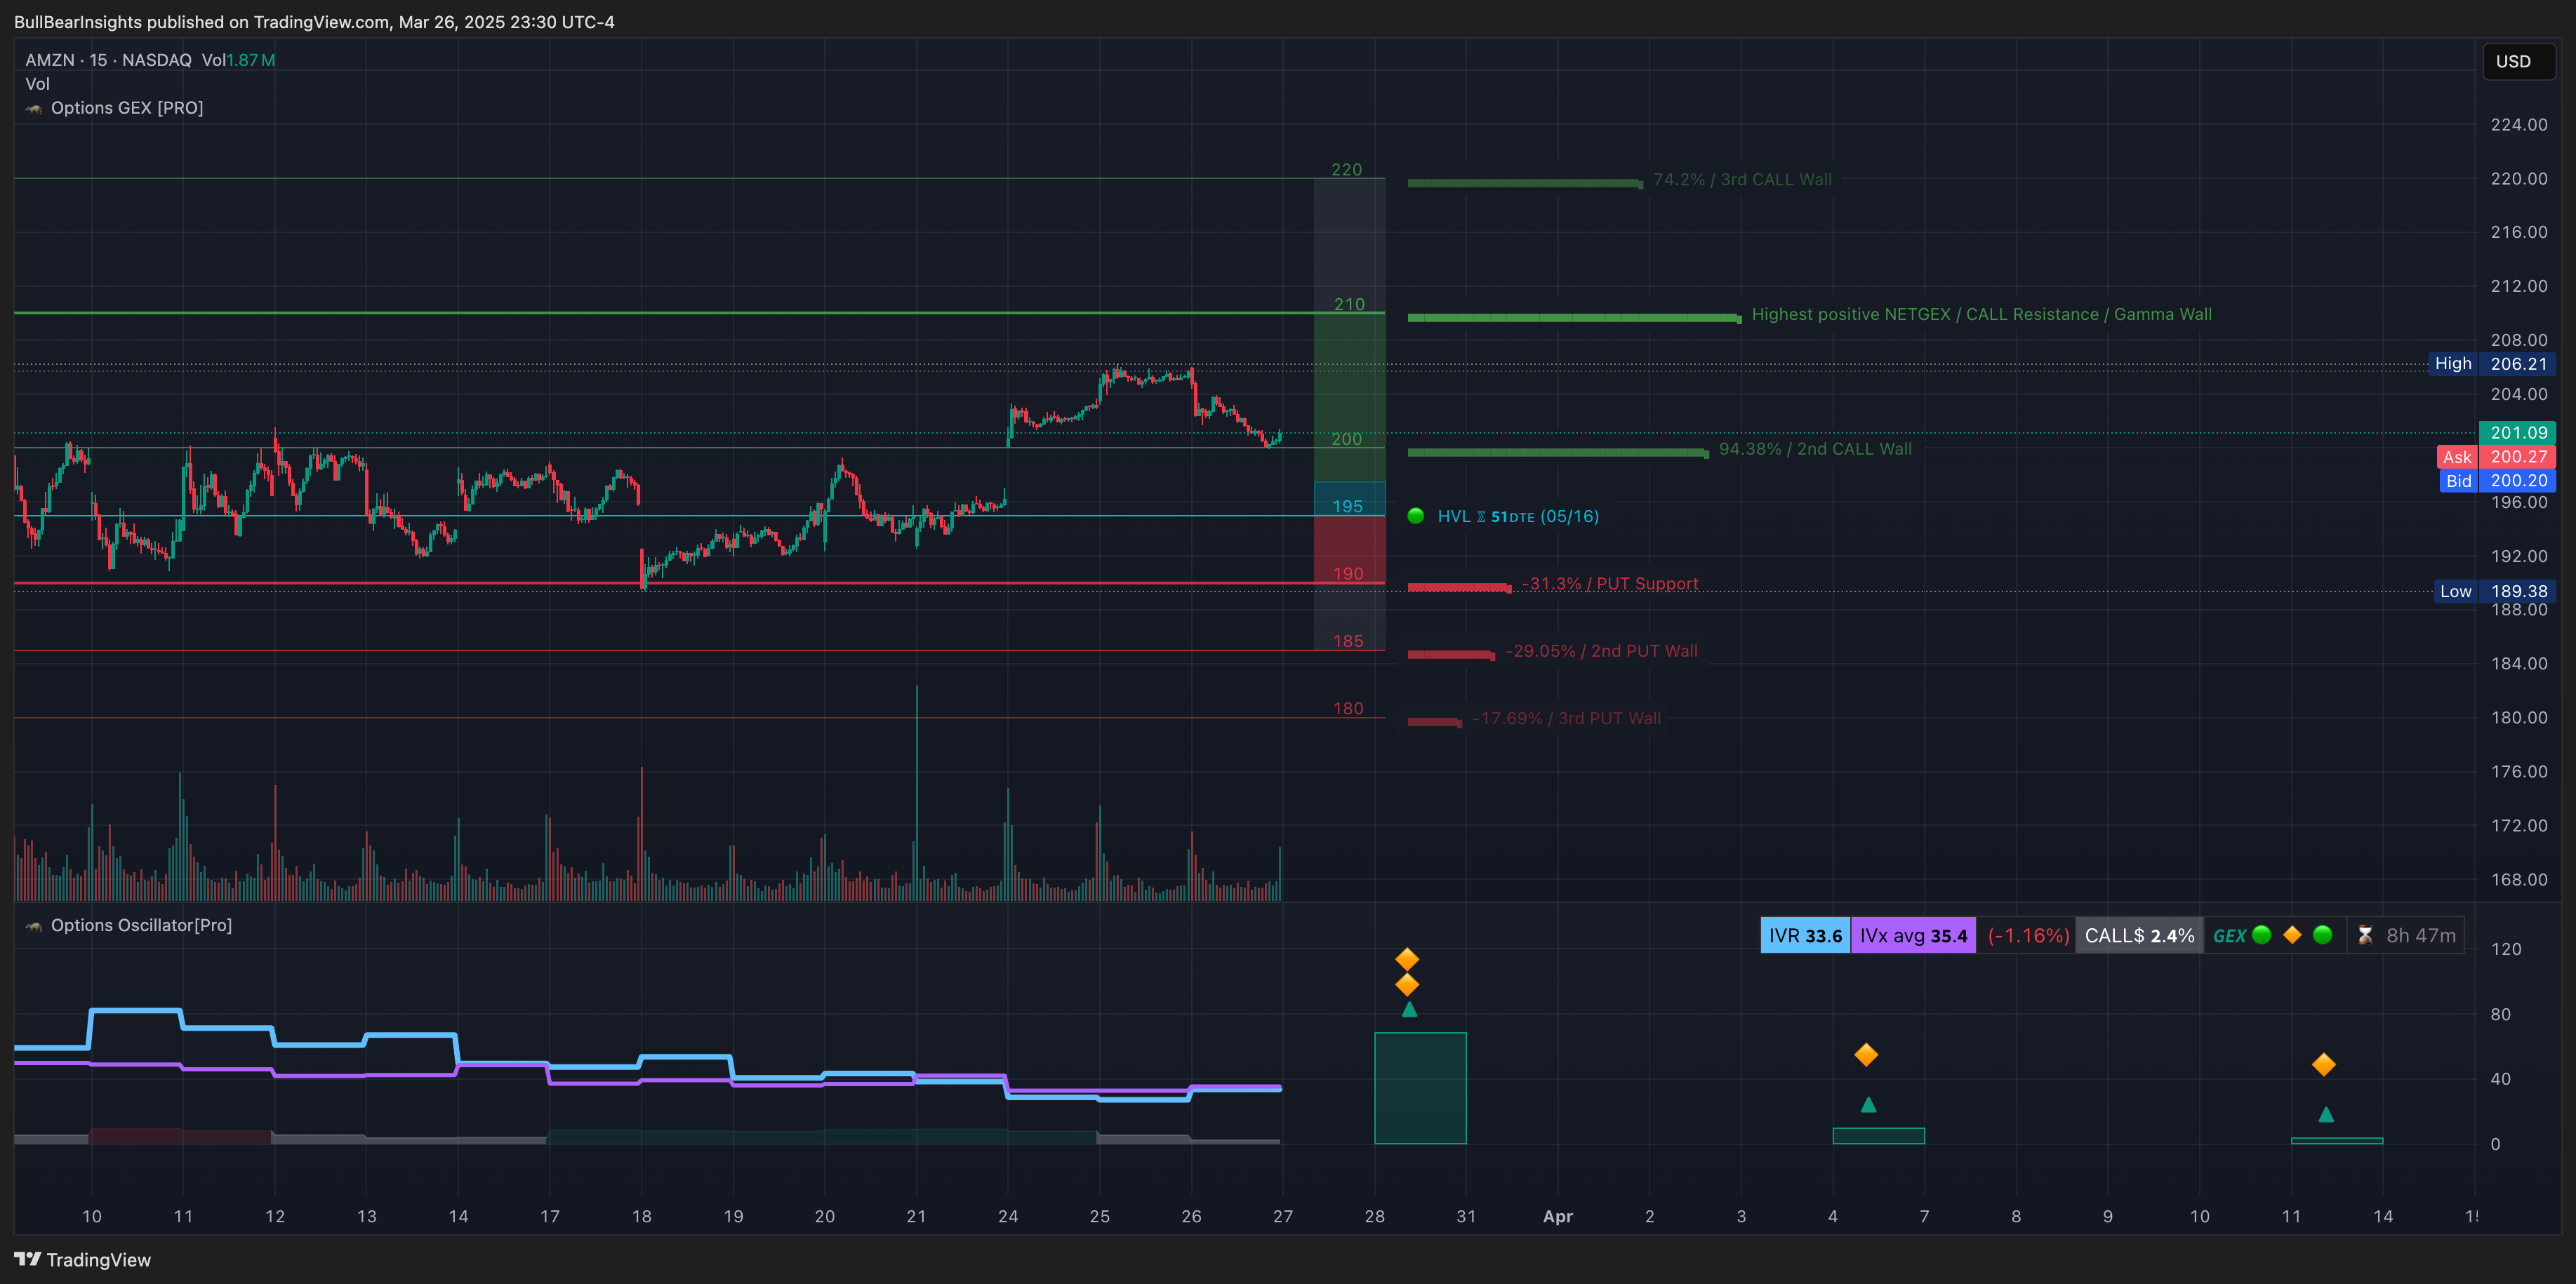2576x1284 pixels.
Task: Click the 168.00 price axis value
Action: [2518, 880]
